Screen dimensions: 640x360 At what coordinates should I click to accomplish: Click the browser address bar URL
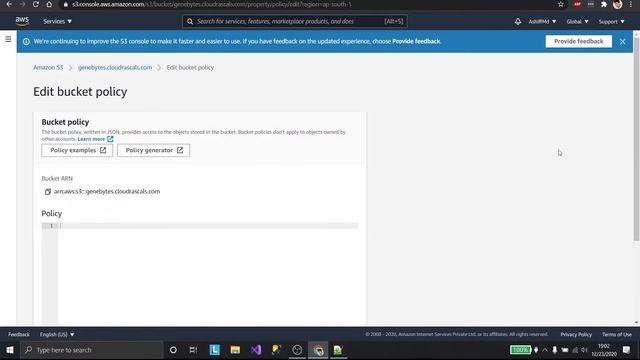[x=211, y=4]
